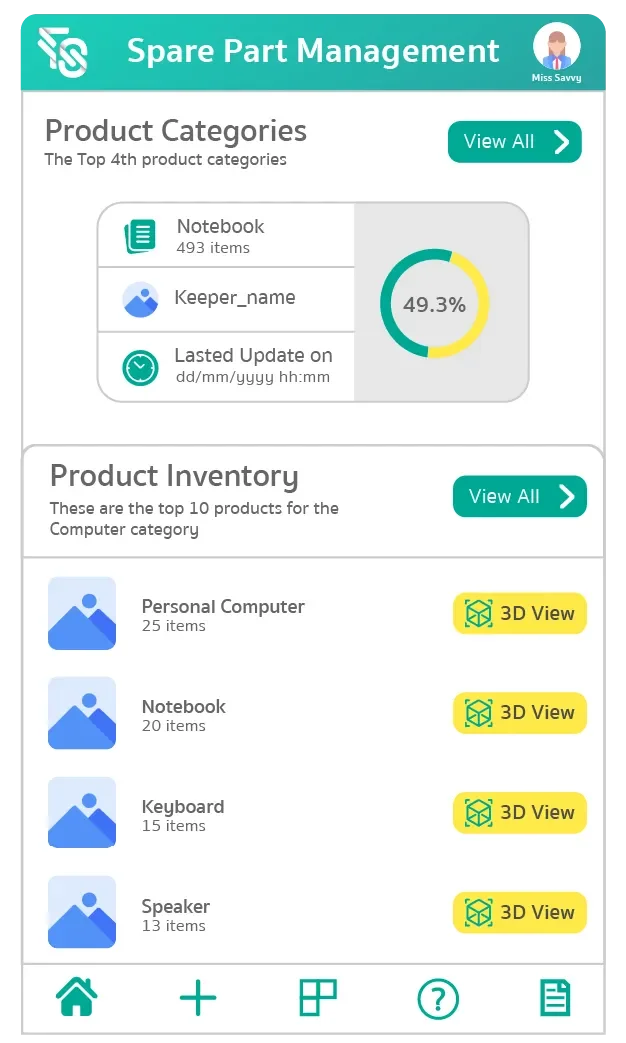626x1043 pixels.
Task: Click the app logo in header
Action: point(63,51)
